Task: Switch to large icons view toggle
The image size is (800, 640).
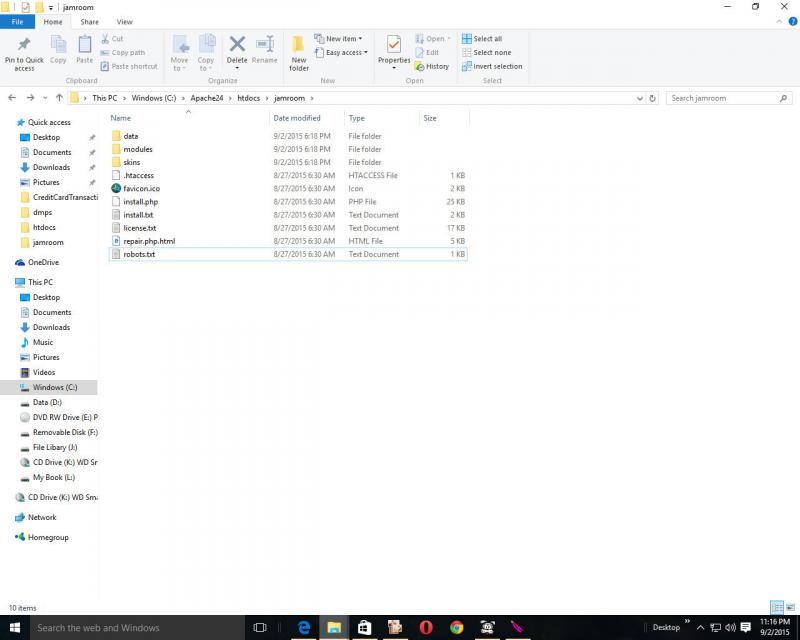Action: coord(790,607)
